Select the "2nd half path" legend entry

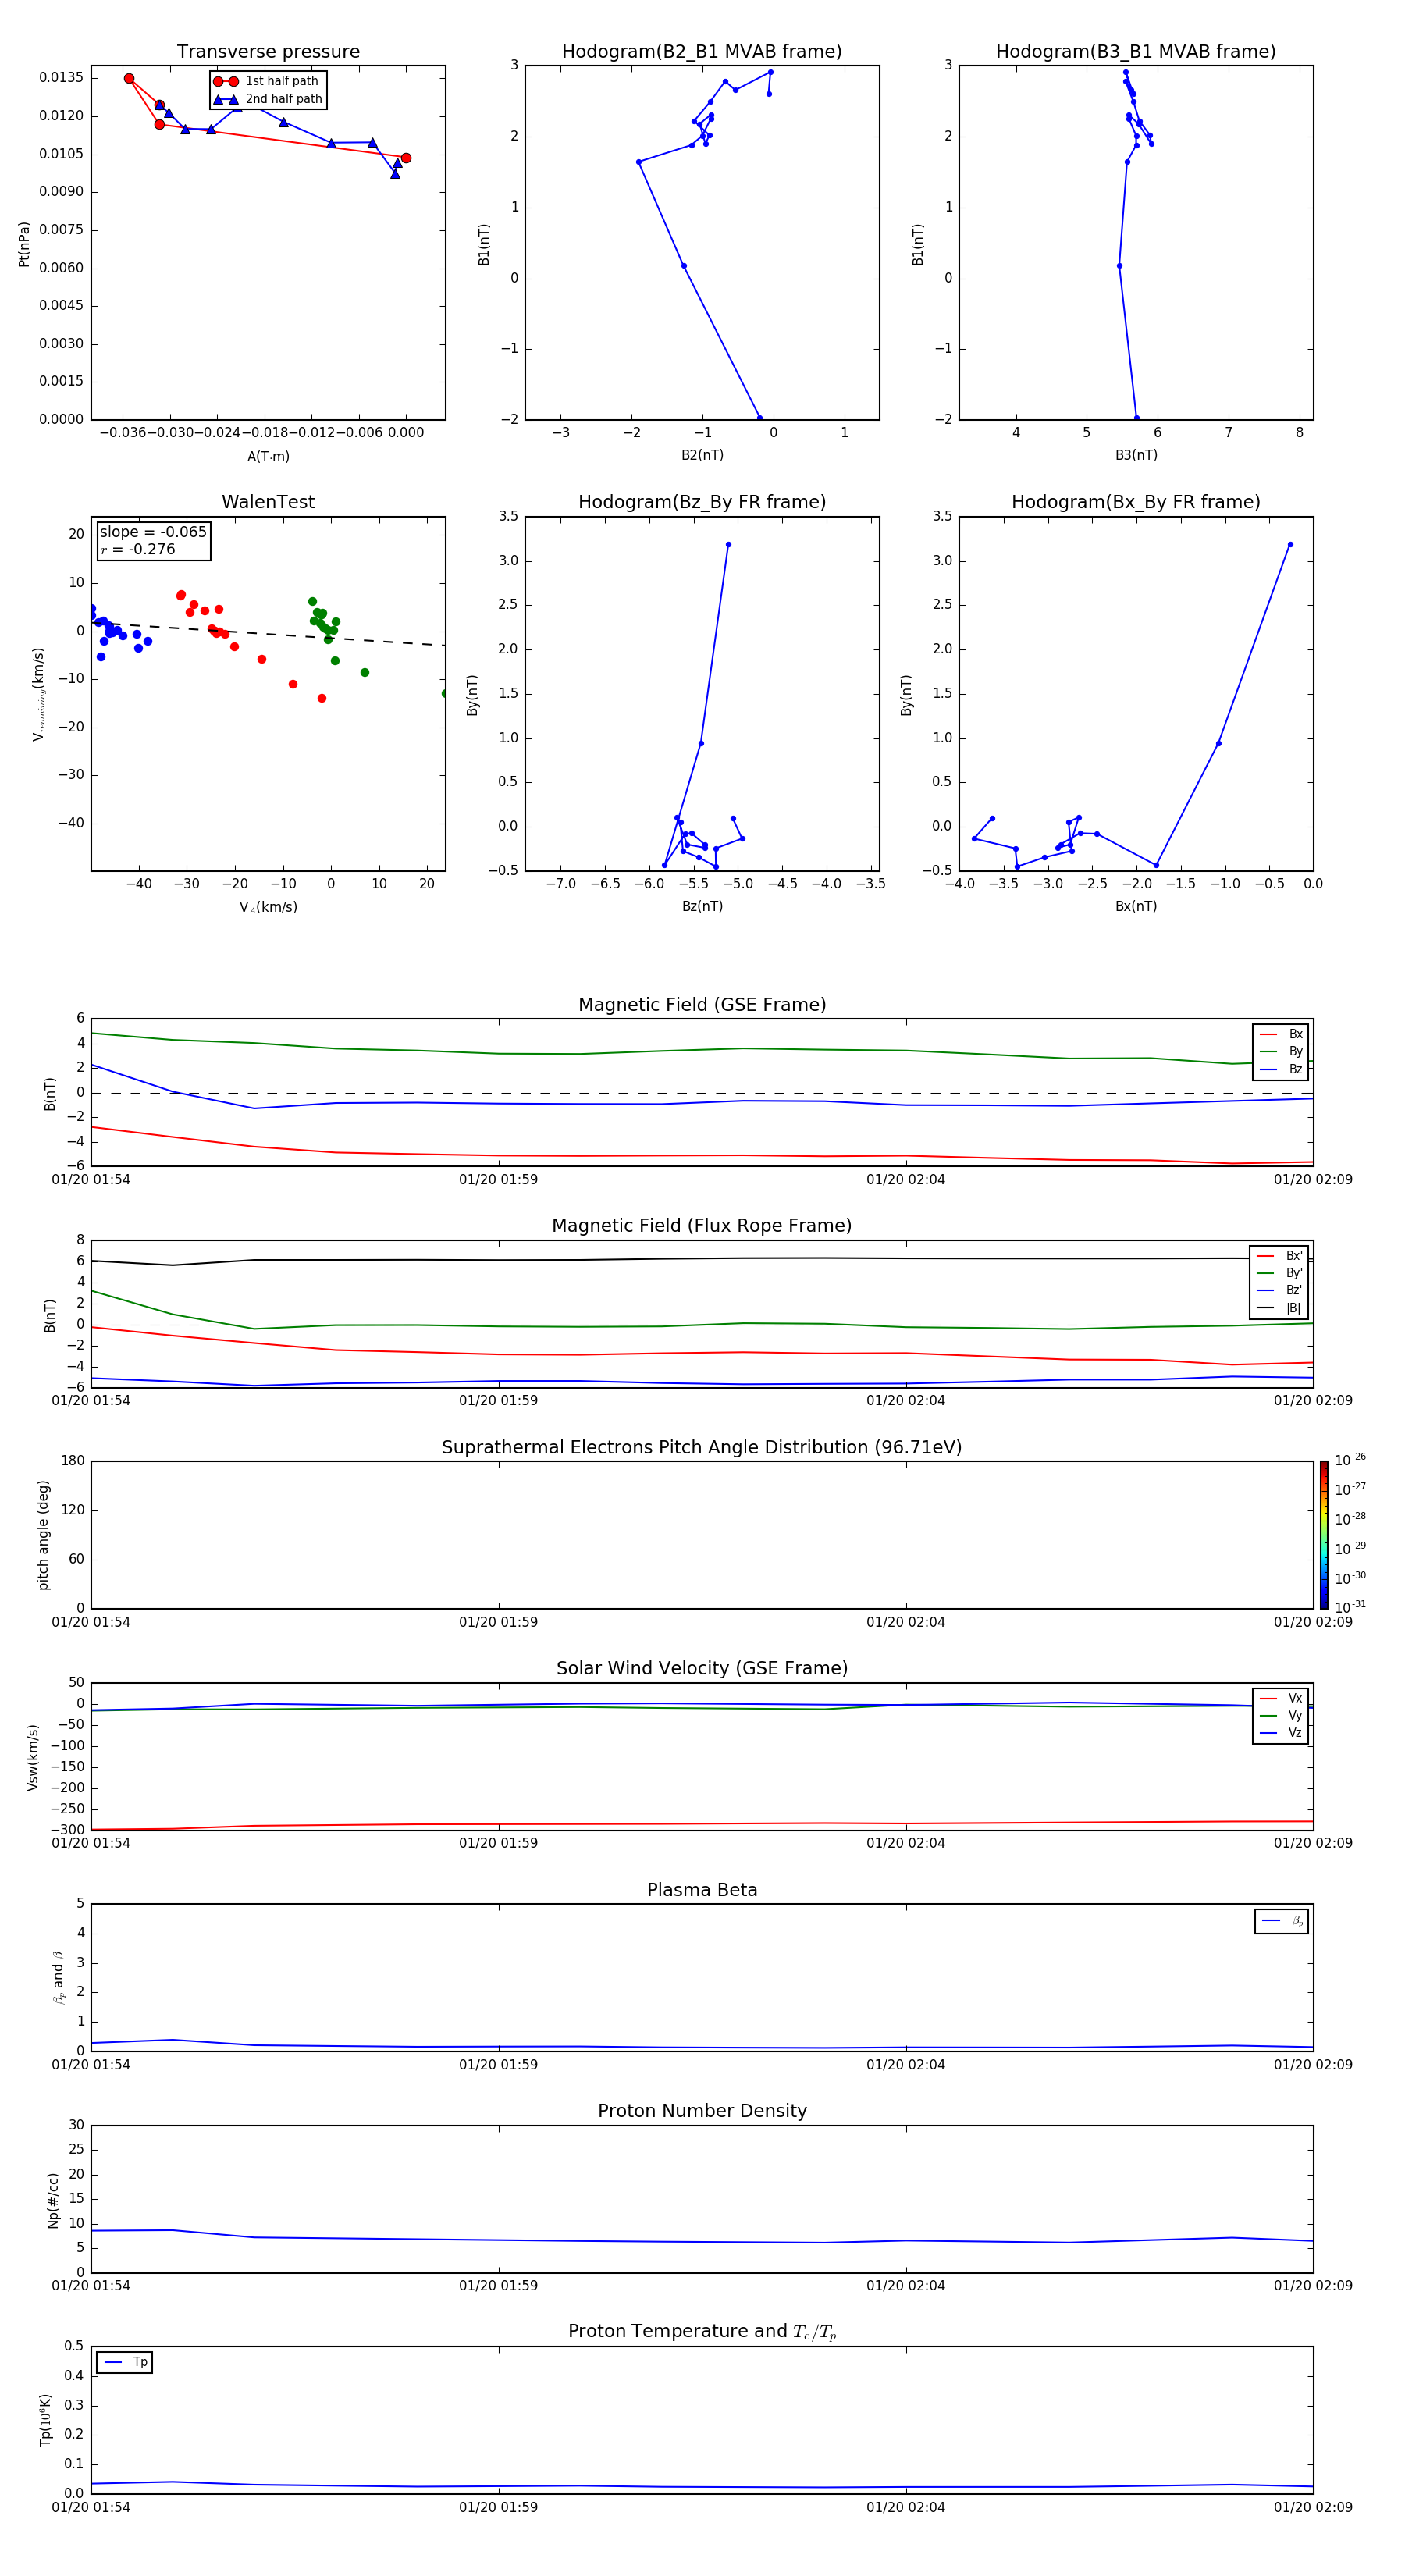[267, 99]
